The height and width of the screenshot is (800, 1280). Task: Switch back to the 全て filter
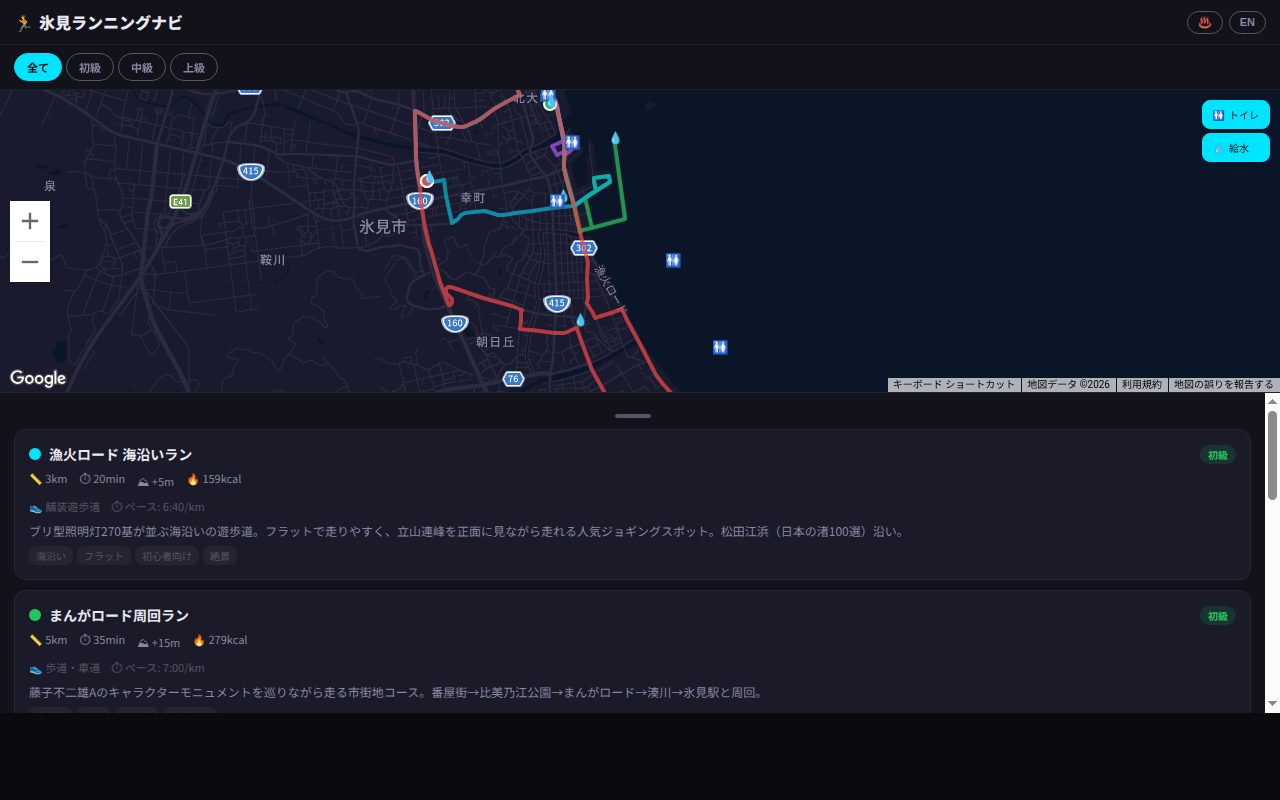point(37,67)
